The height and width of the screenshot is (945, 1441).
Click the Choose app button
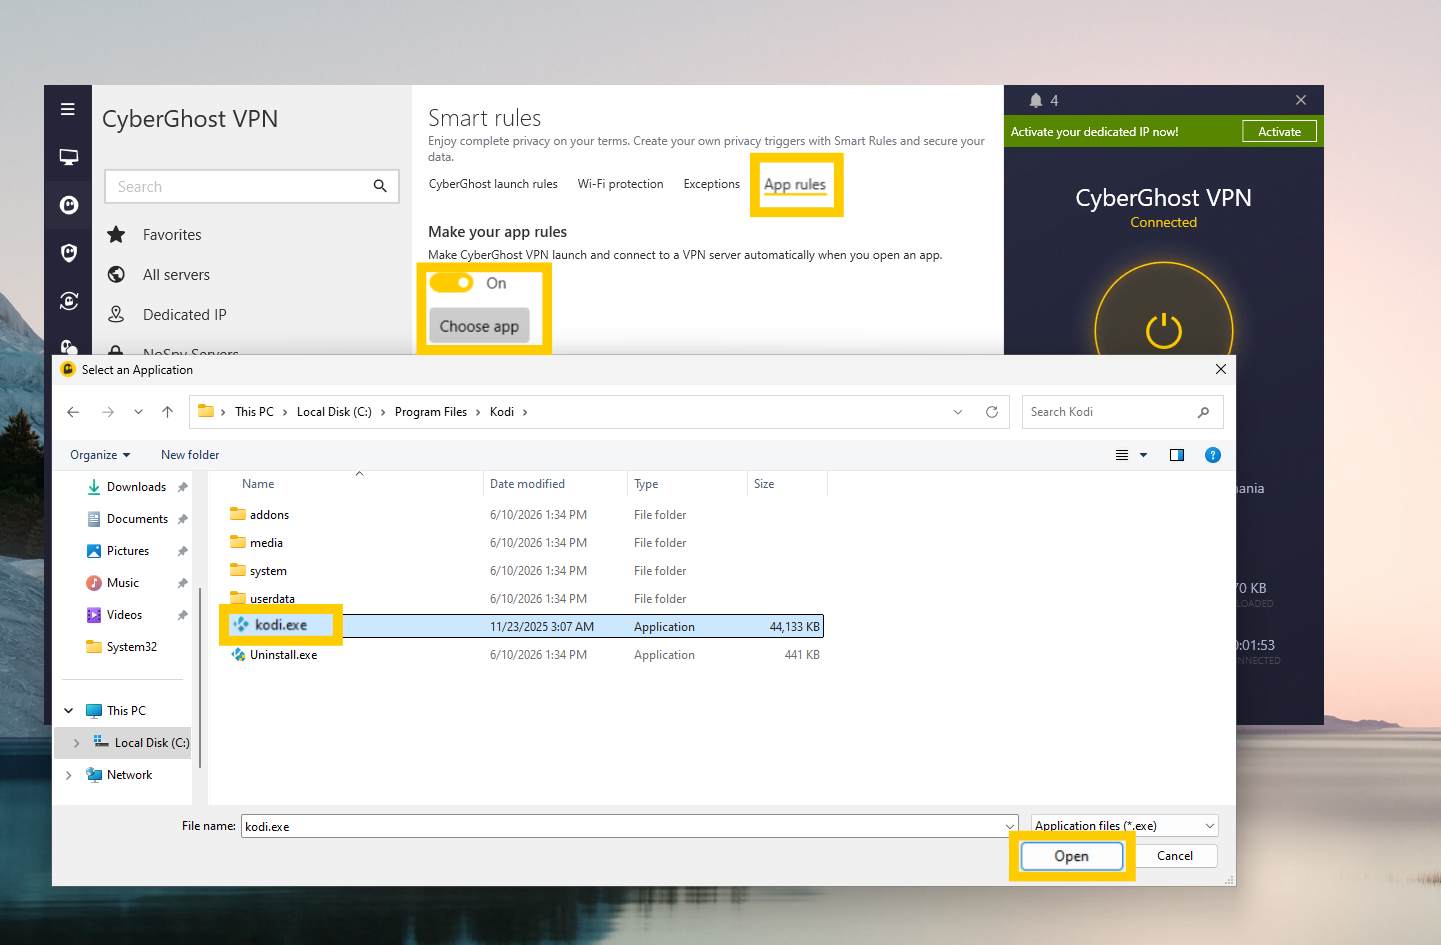pos(479,326)
